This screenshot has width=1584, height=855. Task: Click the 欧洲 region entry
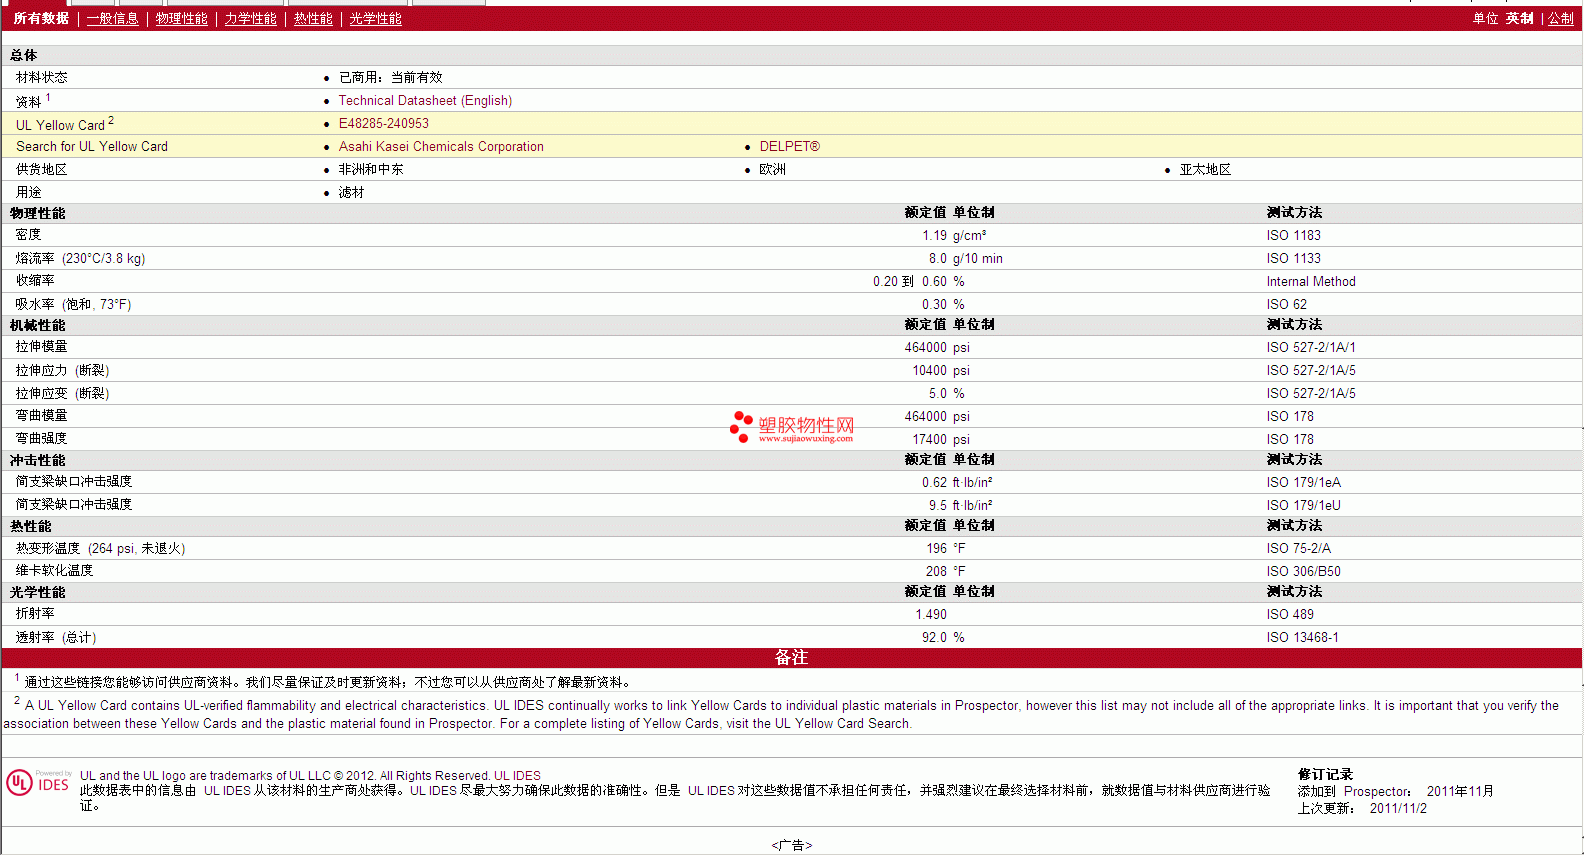tap(773, 170)
